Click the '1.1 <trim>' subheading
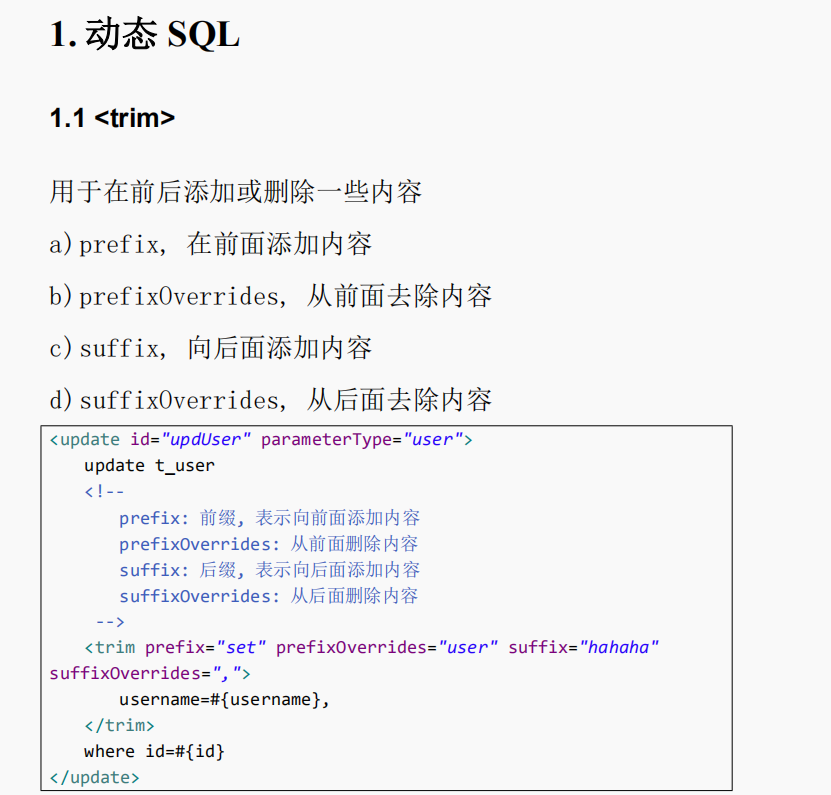831x795 pixels. pos(112,118)
